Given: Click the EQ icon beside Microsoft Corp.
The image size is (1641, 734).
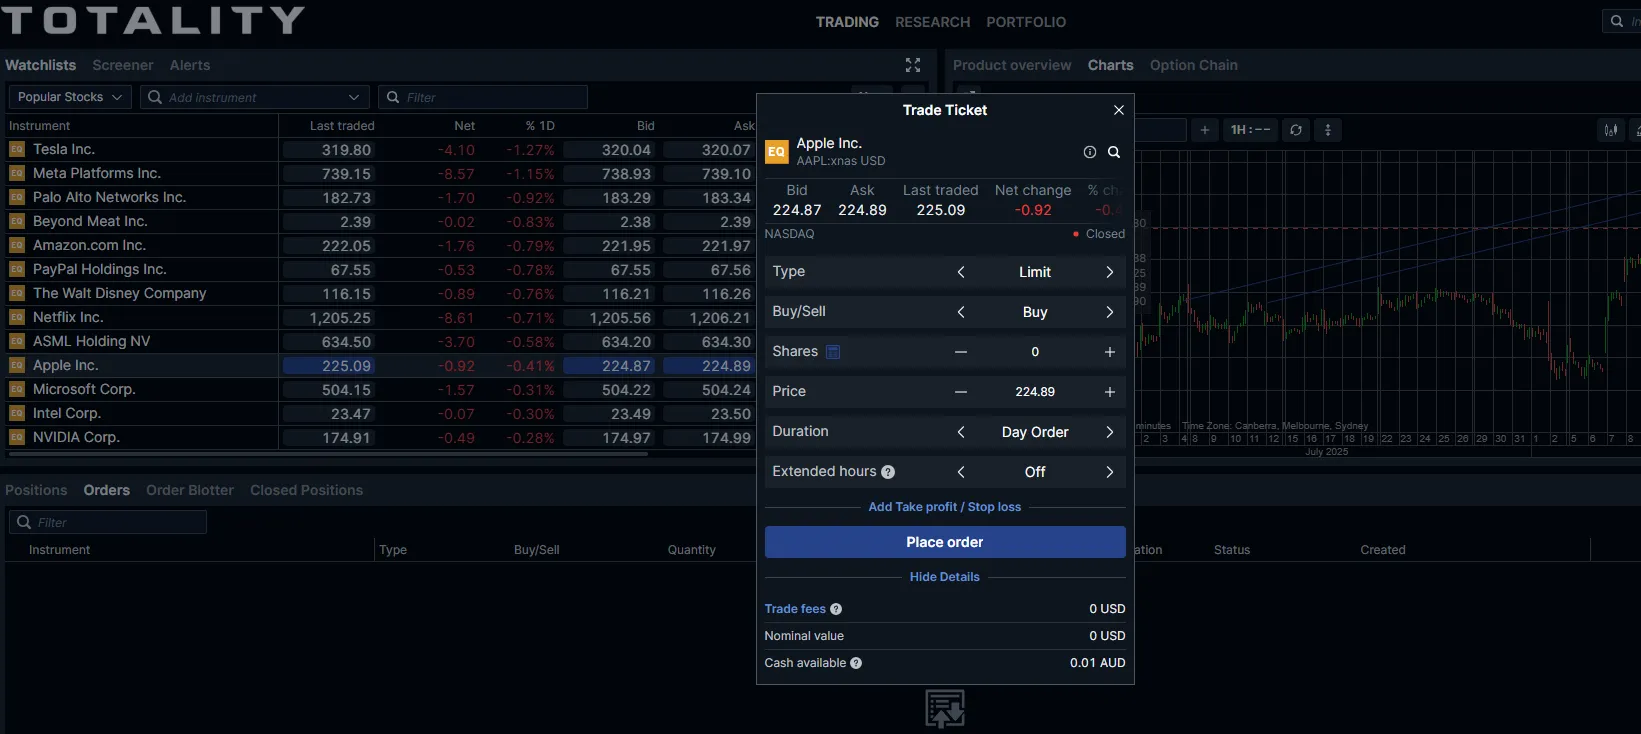Looking at the screenshot, I should [x=16, y=389].
